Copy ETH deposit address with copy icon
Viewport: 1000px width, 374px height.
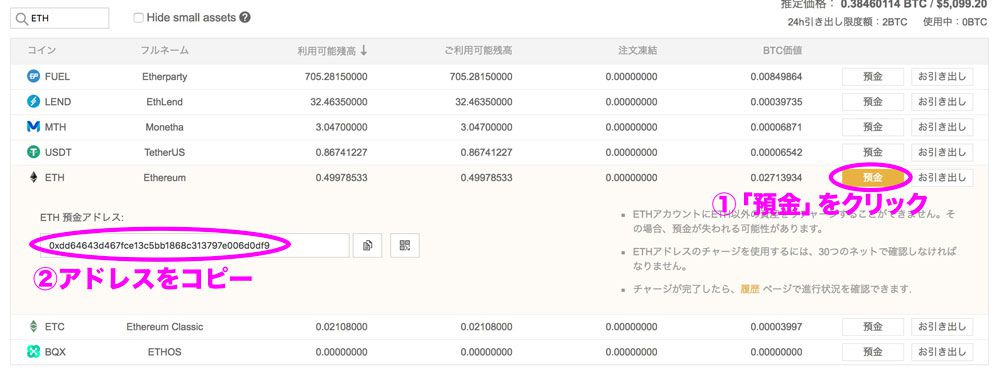coord(368,246)
